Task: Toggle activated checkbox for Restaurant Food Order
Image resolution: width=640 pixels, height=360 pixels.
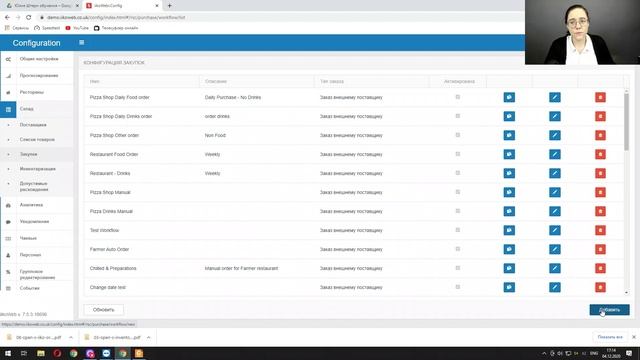Action: 458,154
